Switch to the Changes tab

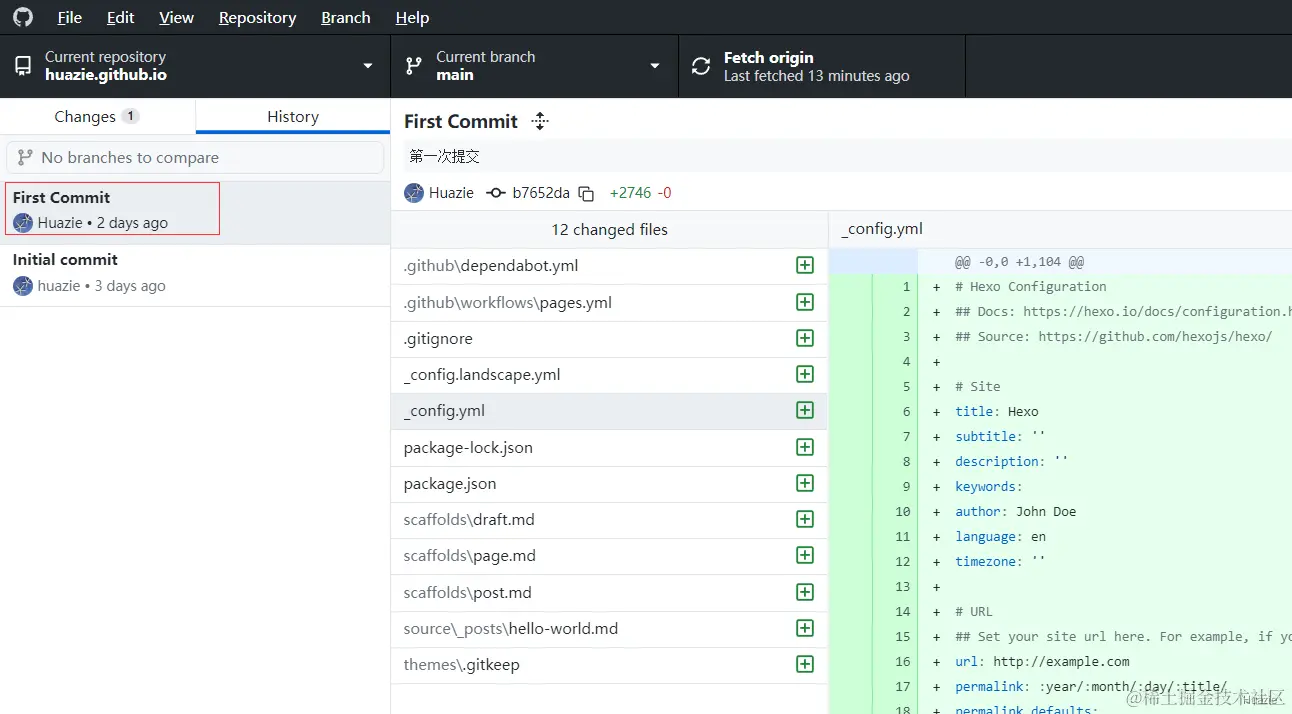tap(97, 116)
